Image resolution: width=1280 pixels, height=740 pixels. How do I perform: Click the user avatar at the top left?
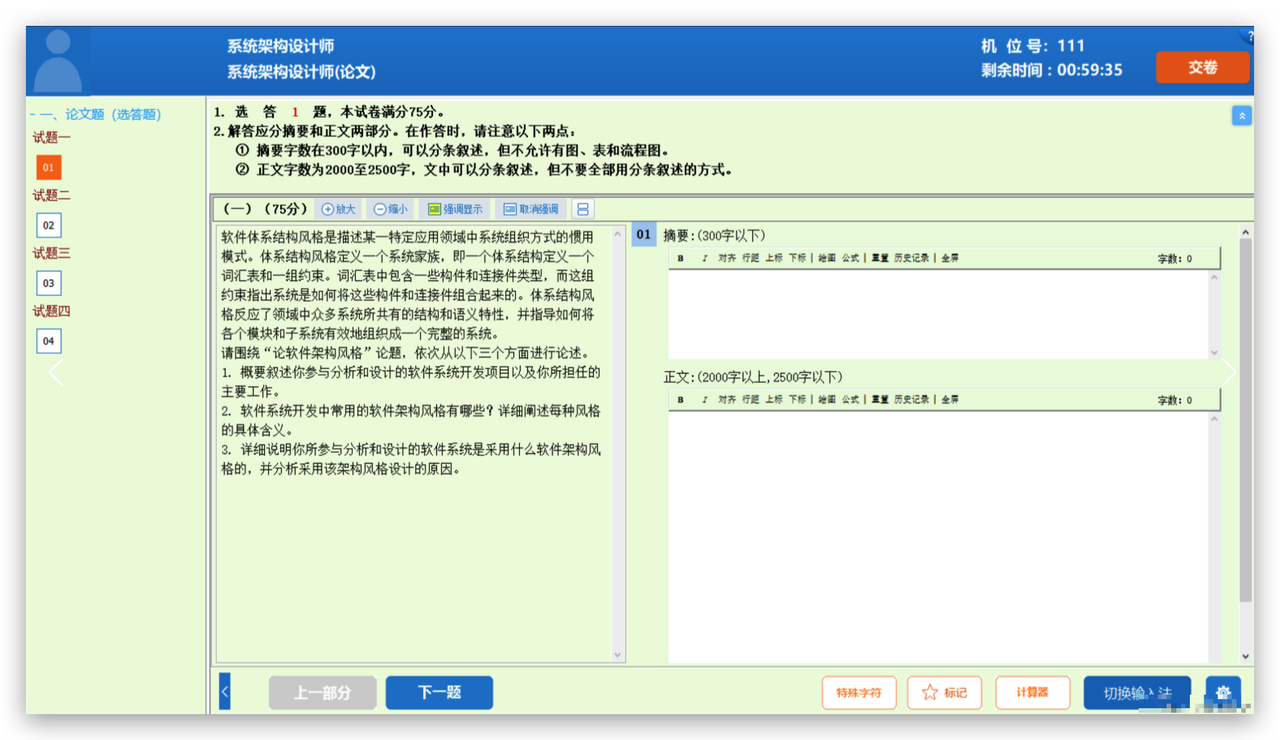point(58,61)
